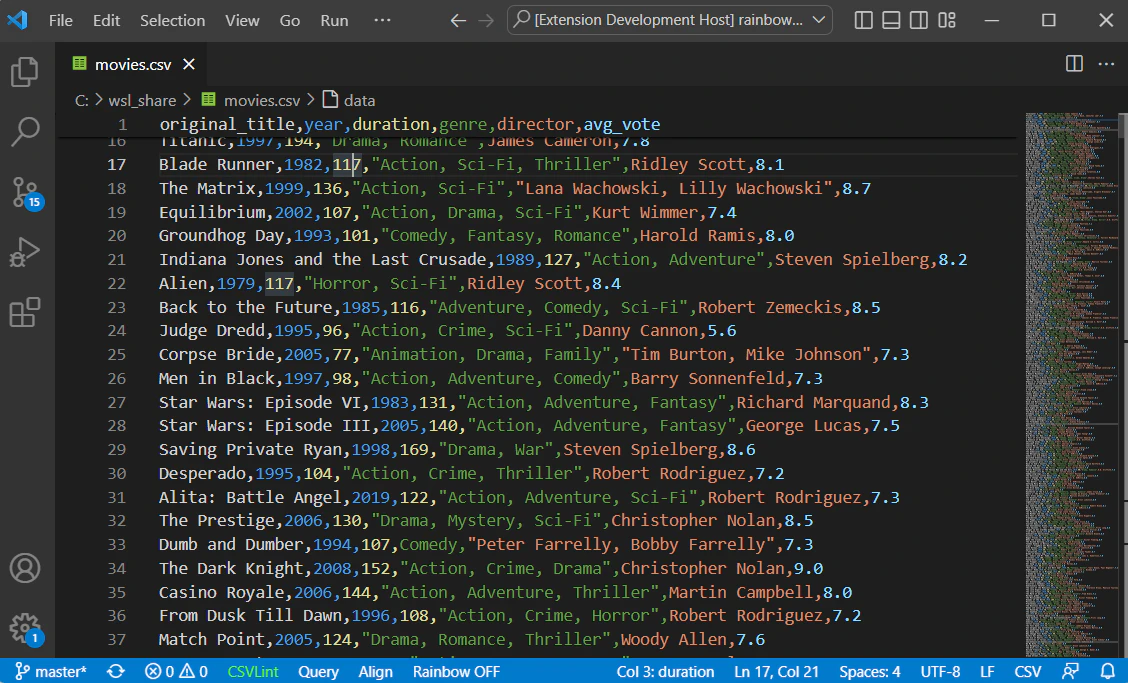Toggle the Problems panel via error counter

click(x=176, y=673)
